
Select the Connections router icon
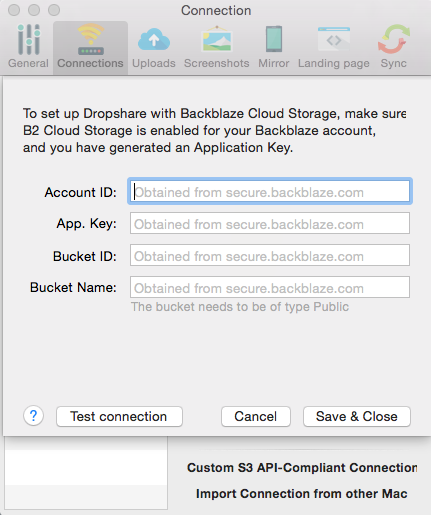(91, 40)
